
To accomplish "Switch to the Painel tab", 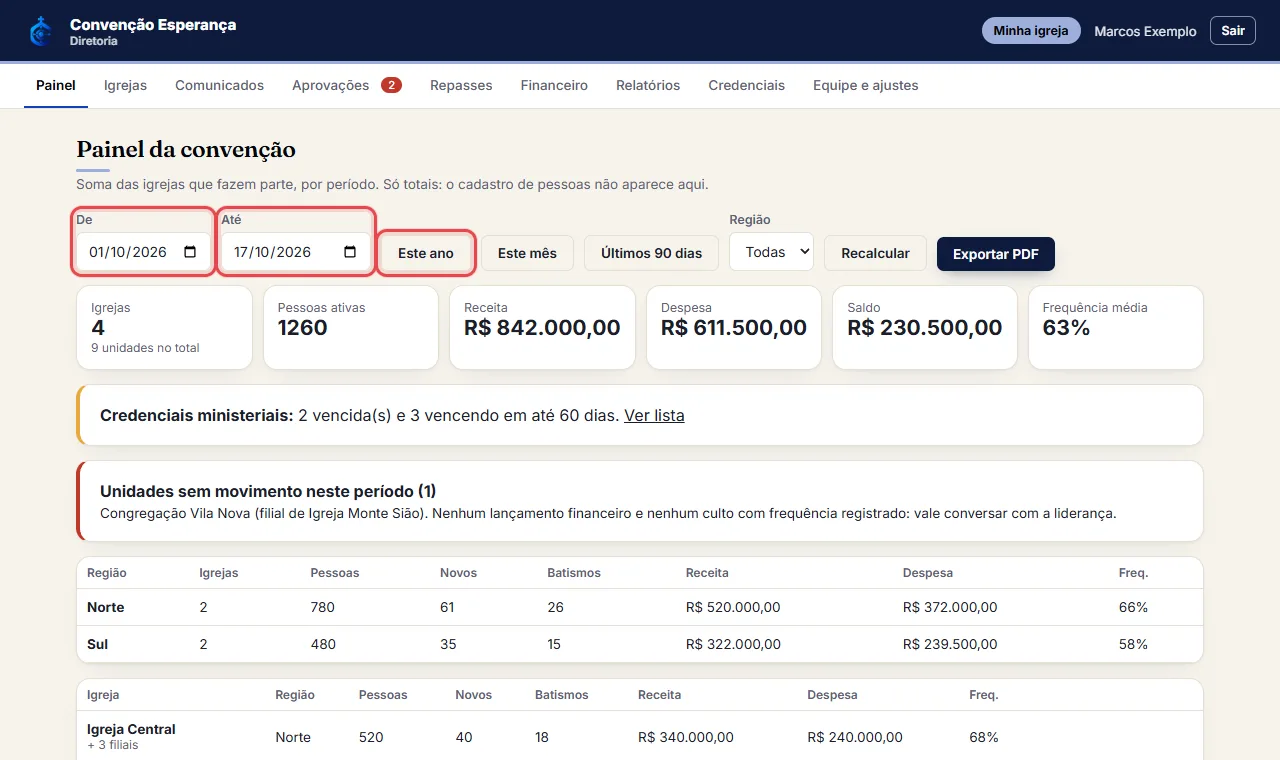I will (56, 85).
